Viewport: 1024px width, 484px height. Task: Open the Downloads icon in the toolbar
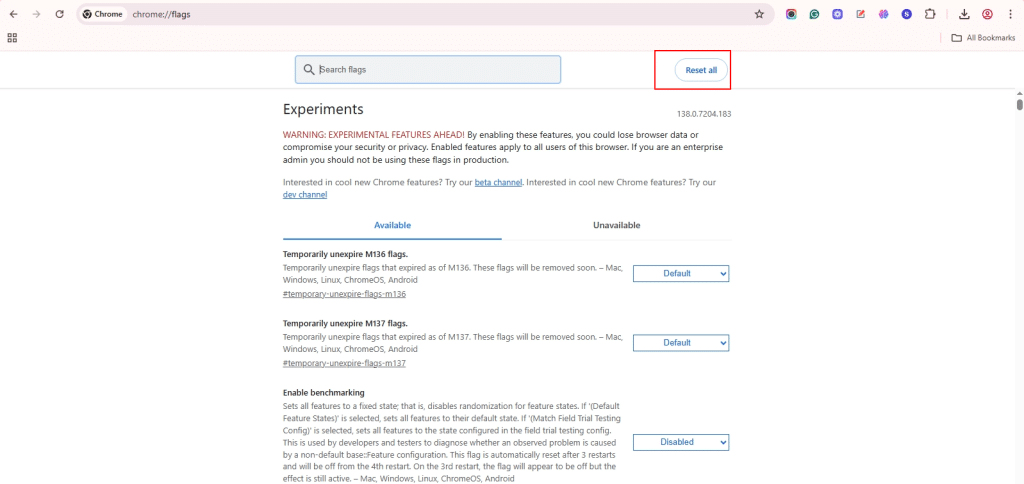964,14
